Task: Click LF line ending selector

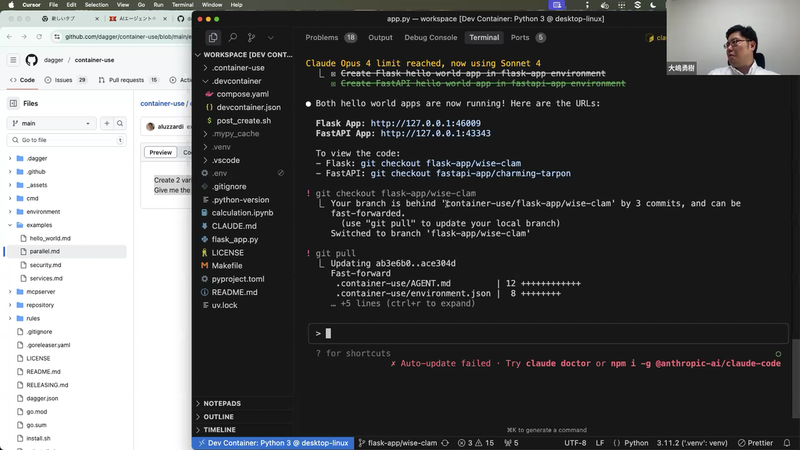Action: [600, 443]
